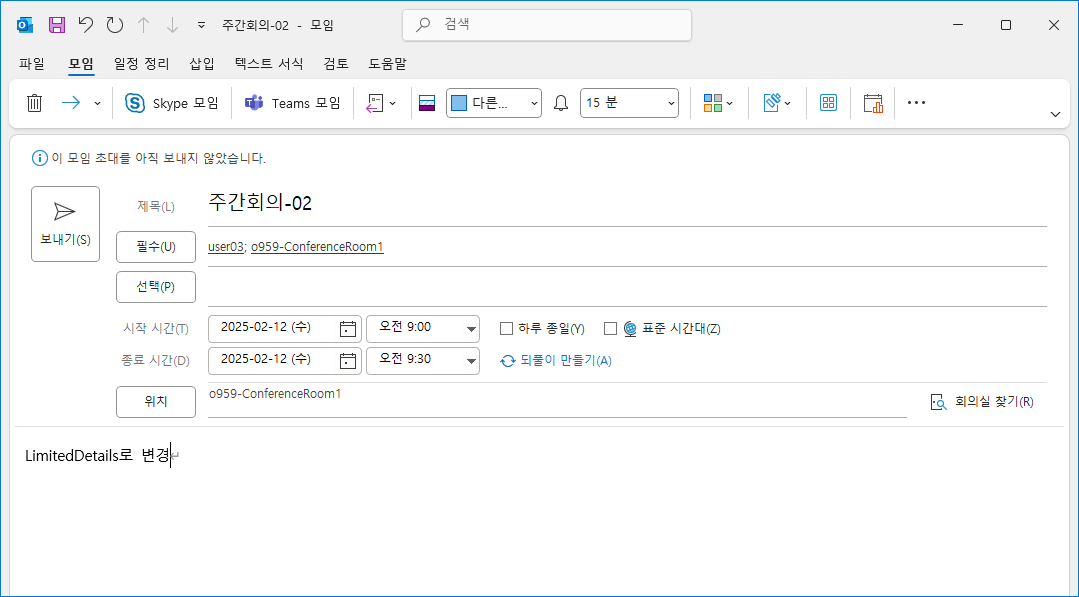1079x597 pixels.
Task: Click the tags/pen ribbon icon
Action: point(771,103)
